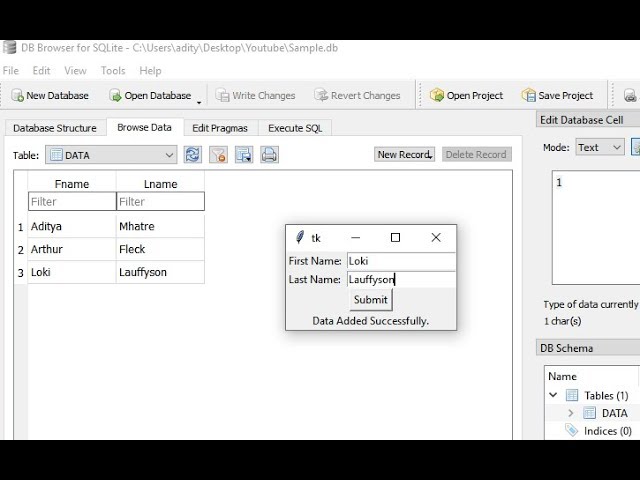The image size is (640, 480).
Task: Open the dropdown arrow beside Open Database
Action: click(x=199, y=102)
